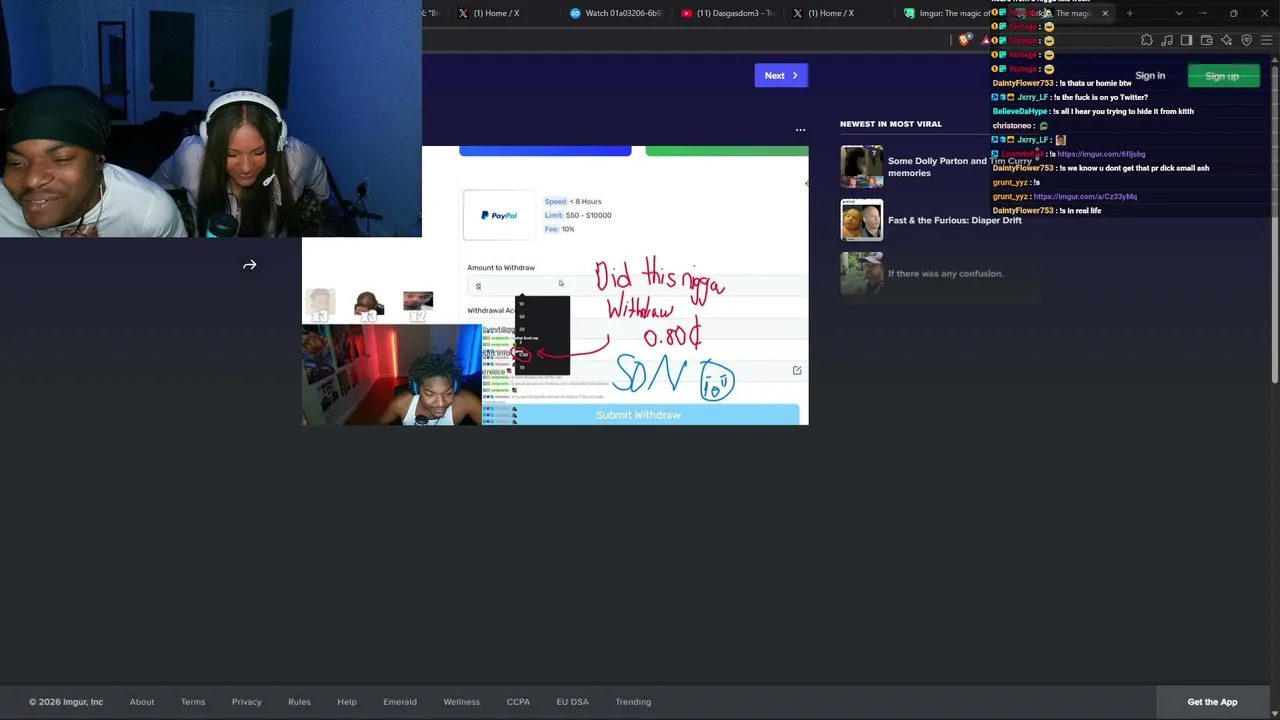1280x720 pixels.
Task: Switch to the '(11) Dasgasdom3' YouTube tab
Action: [727, 13]
